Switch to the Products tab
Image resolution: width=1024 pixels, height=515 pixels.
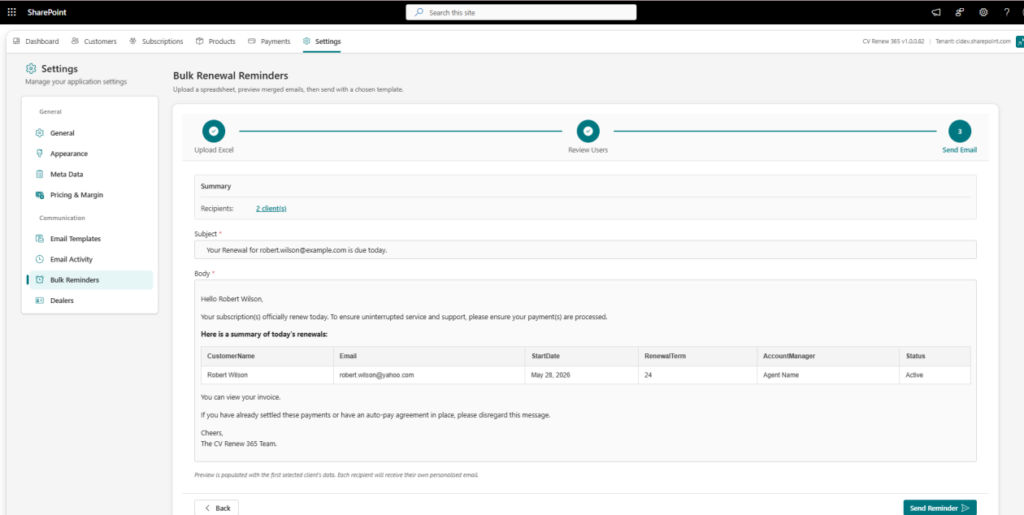[216, 41]
